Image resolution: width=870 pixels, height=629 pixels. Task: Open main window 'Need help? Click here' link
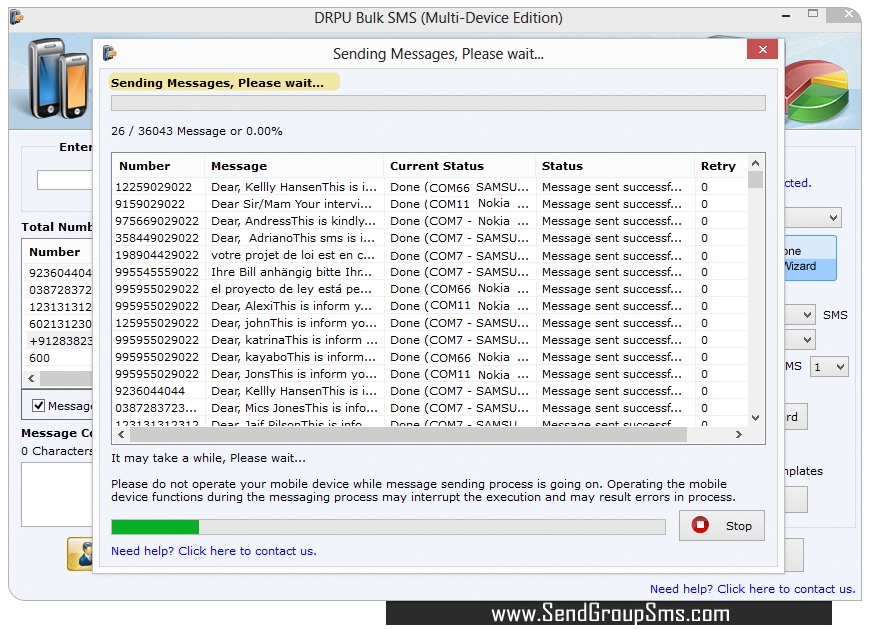pyautogui.click(x=752, y=589)
